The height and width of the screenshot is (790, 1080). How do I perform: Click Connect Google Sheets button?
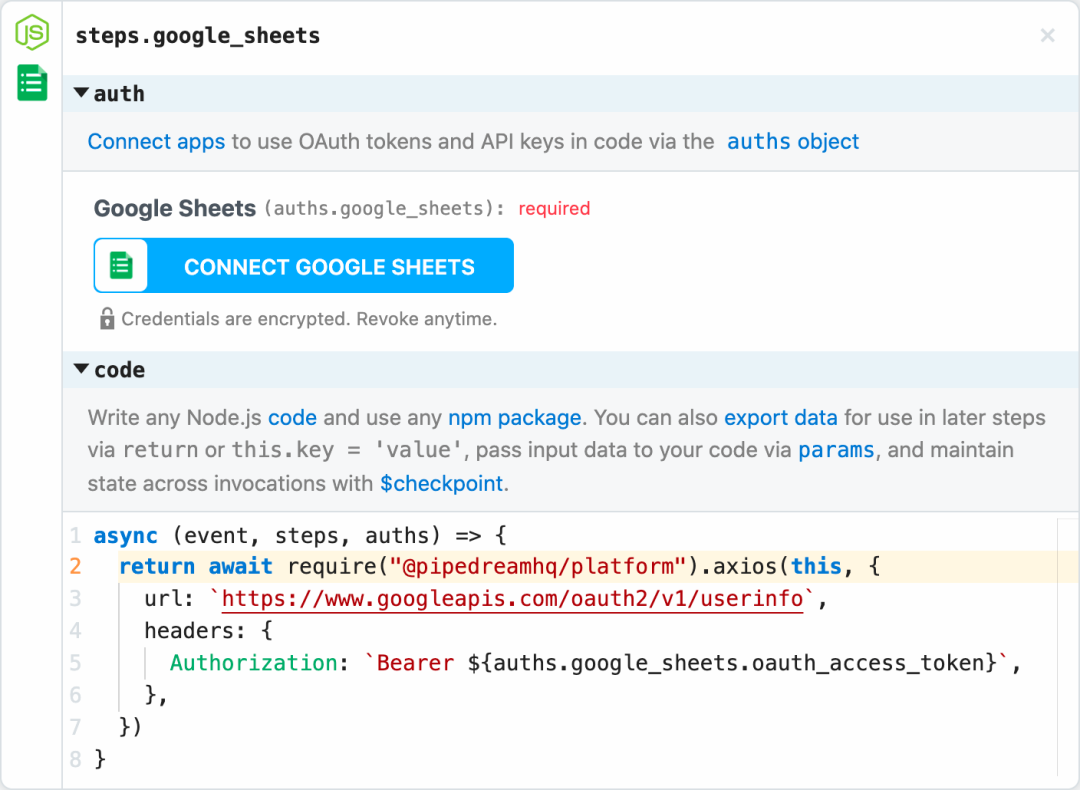[304, 266]
